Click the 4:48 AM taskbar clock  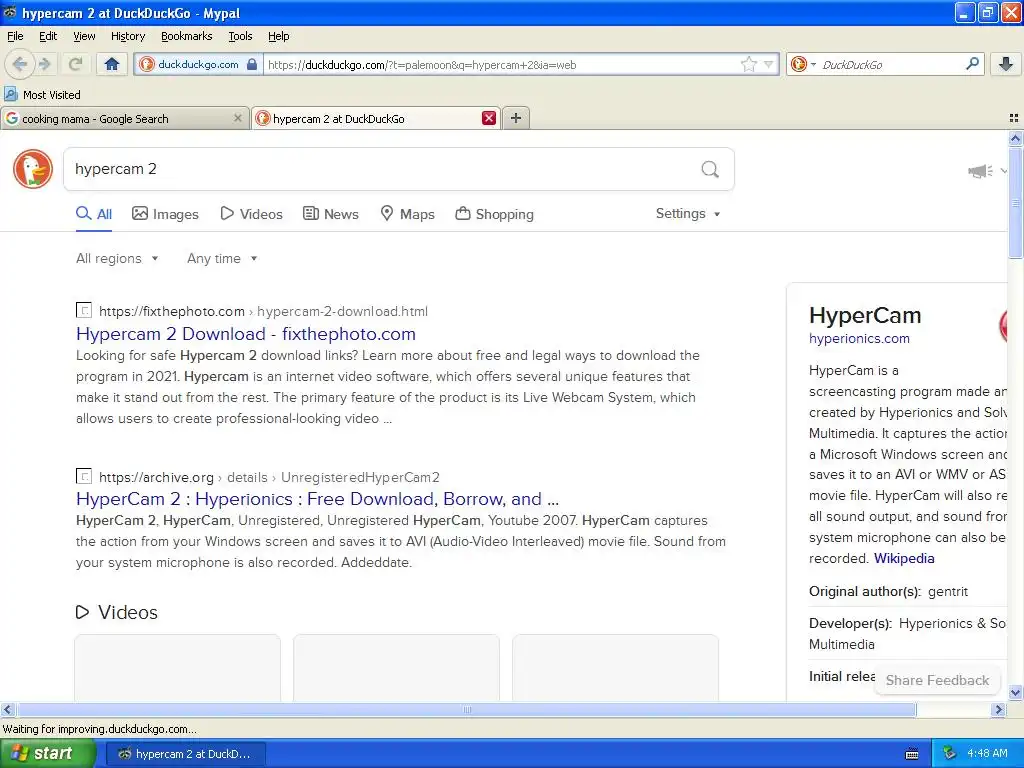point(987,753)
